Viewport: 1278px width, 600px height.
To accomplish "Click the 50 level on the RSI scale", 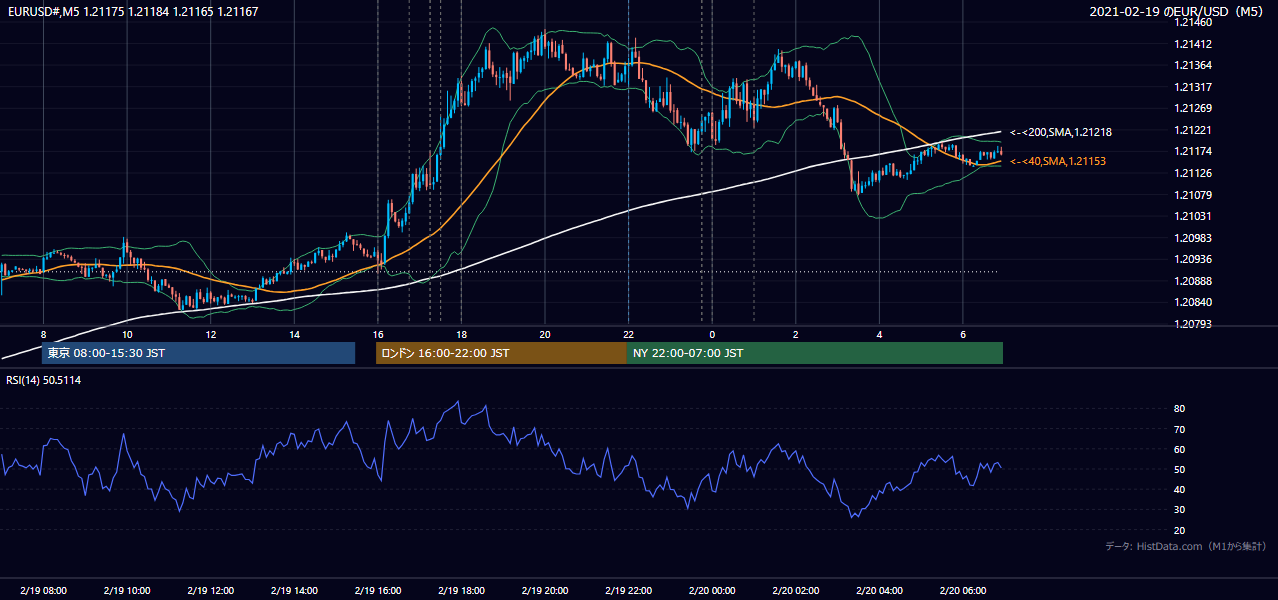I will click(x=1180, y=469).
